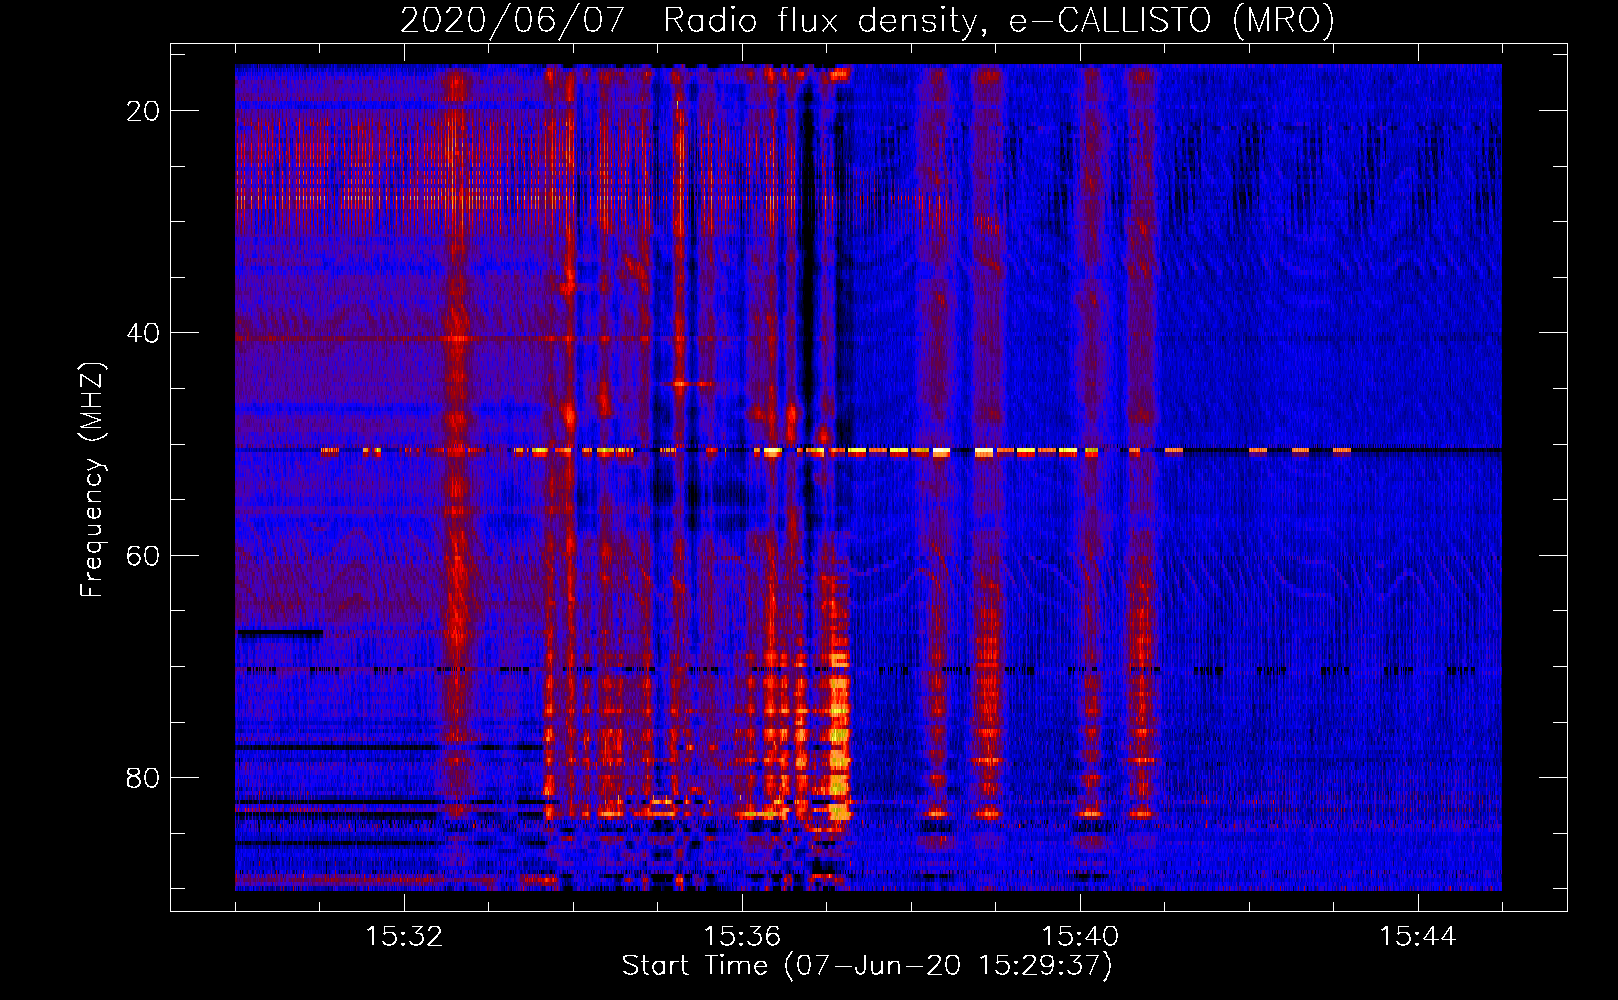The height and width of the screenshot is (1000, 1618).
Task: Click the 'Start Time (07-Jun-20 15:29:37)' label
Action: 867,966
